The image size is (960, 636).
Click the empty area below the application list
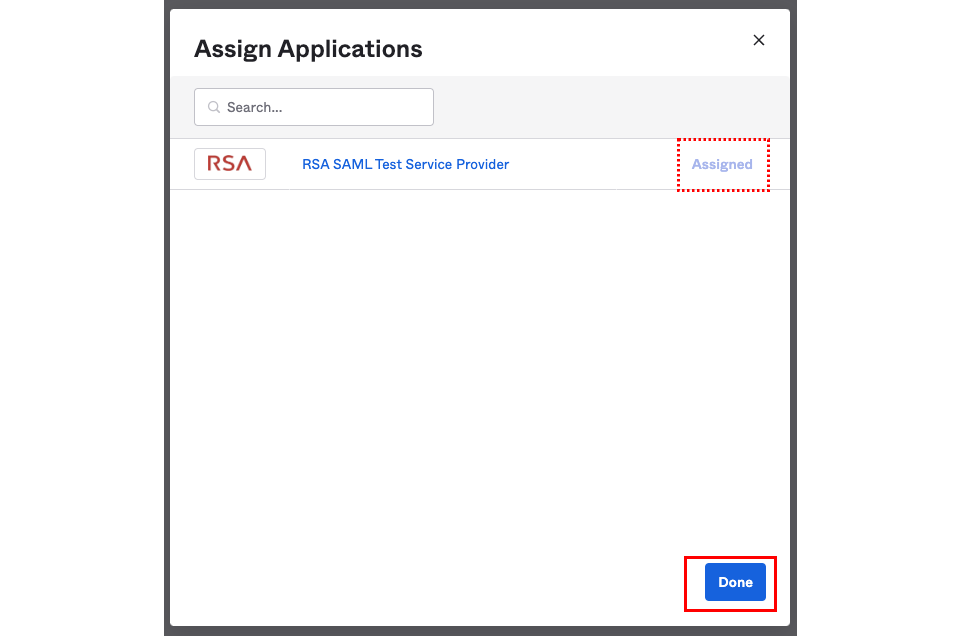[480, 370]
